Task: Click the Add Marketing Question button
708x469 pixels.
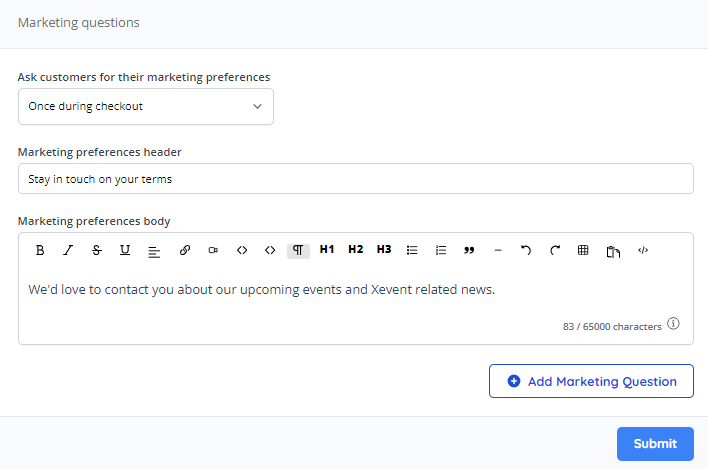Action: coord(591,381)
